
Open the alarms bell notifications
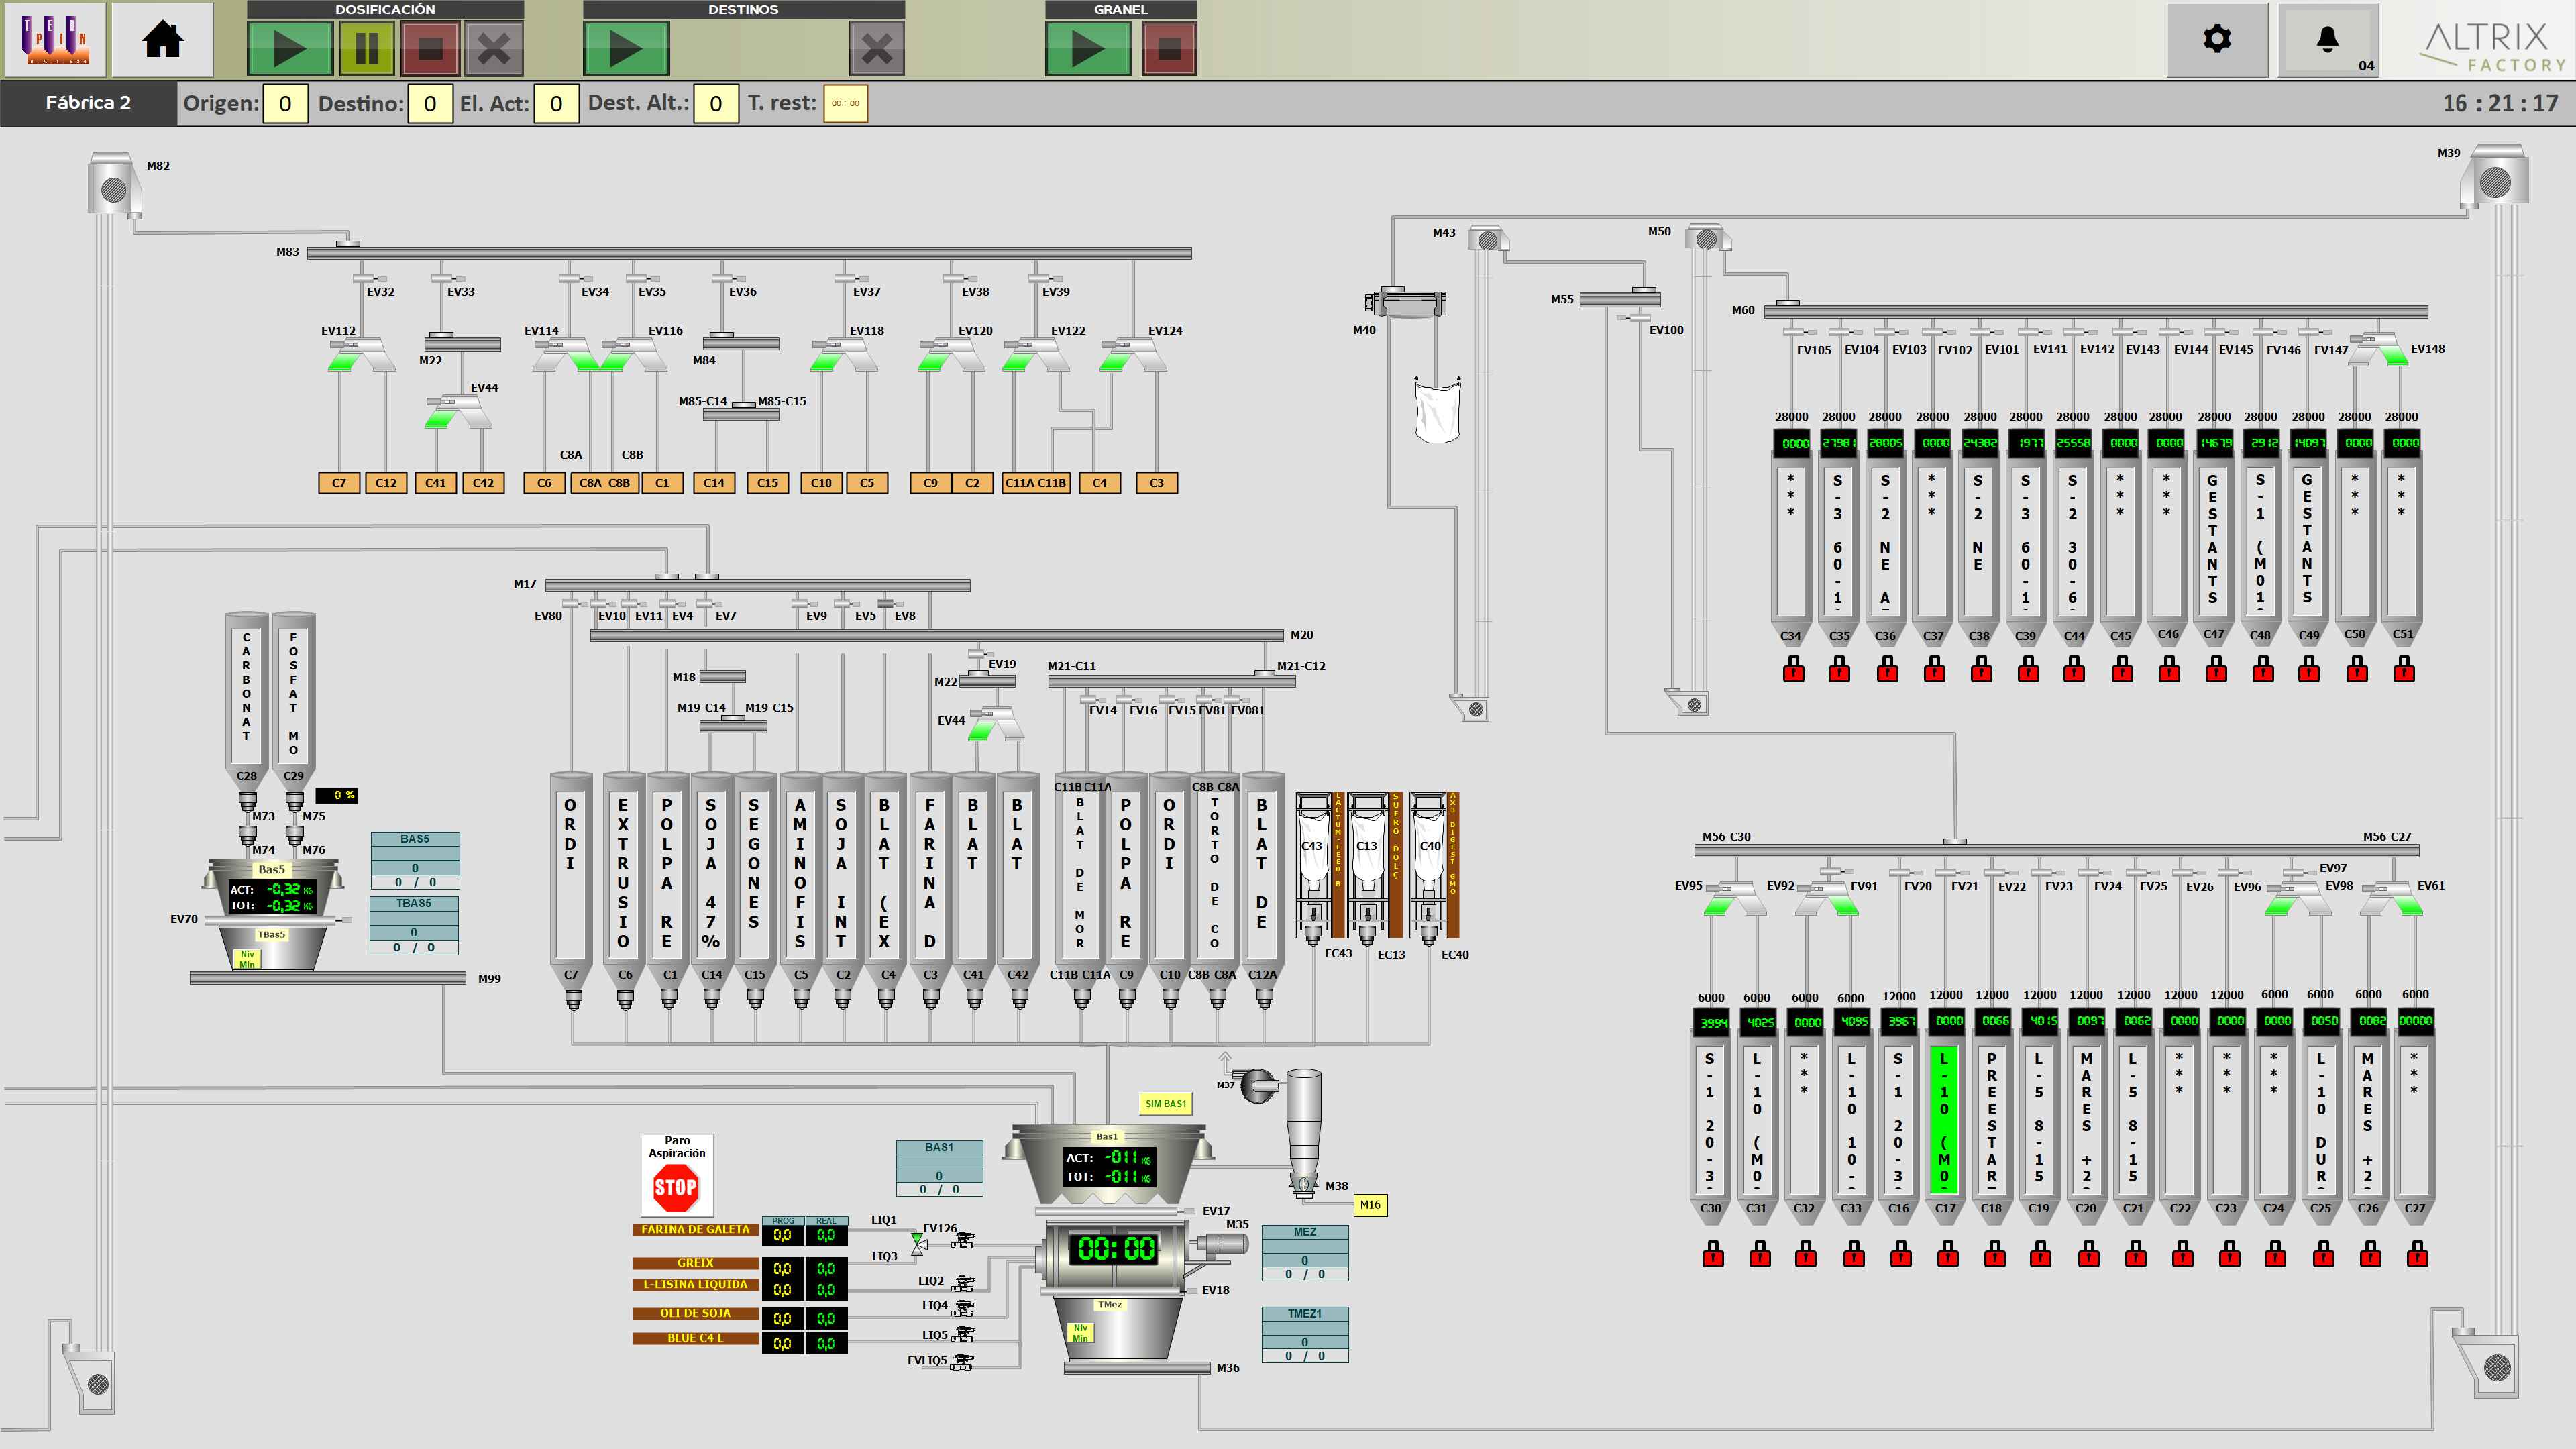pyautogui.click(x=2327, y=40)
